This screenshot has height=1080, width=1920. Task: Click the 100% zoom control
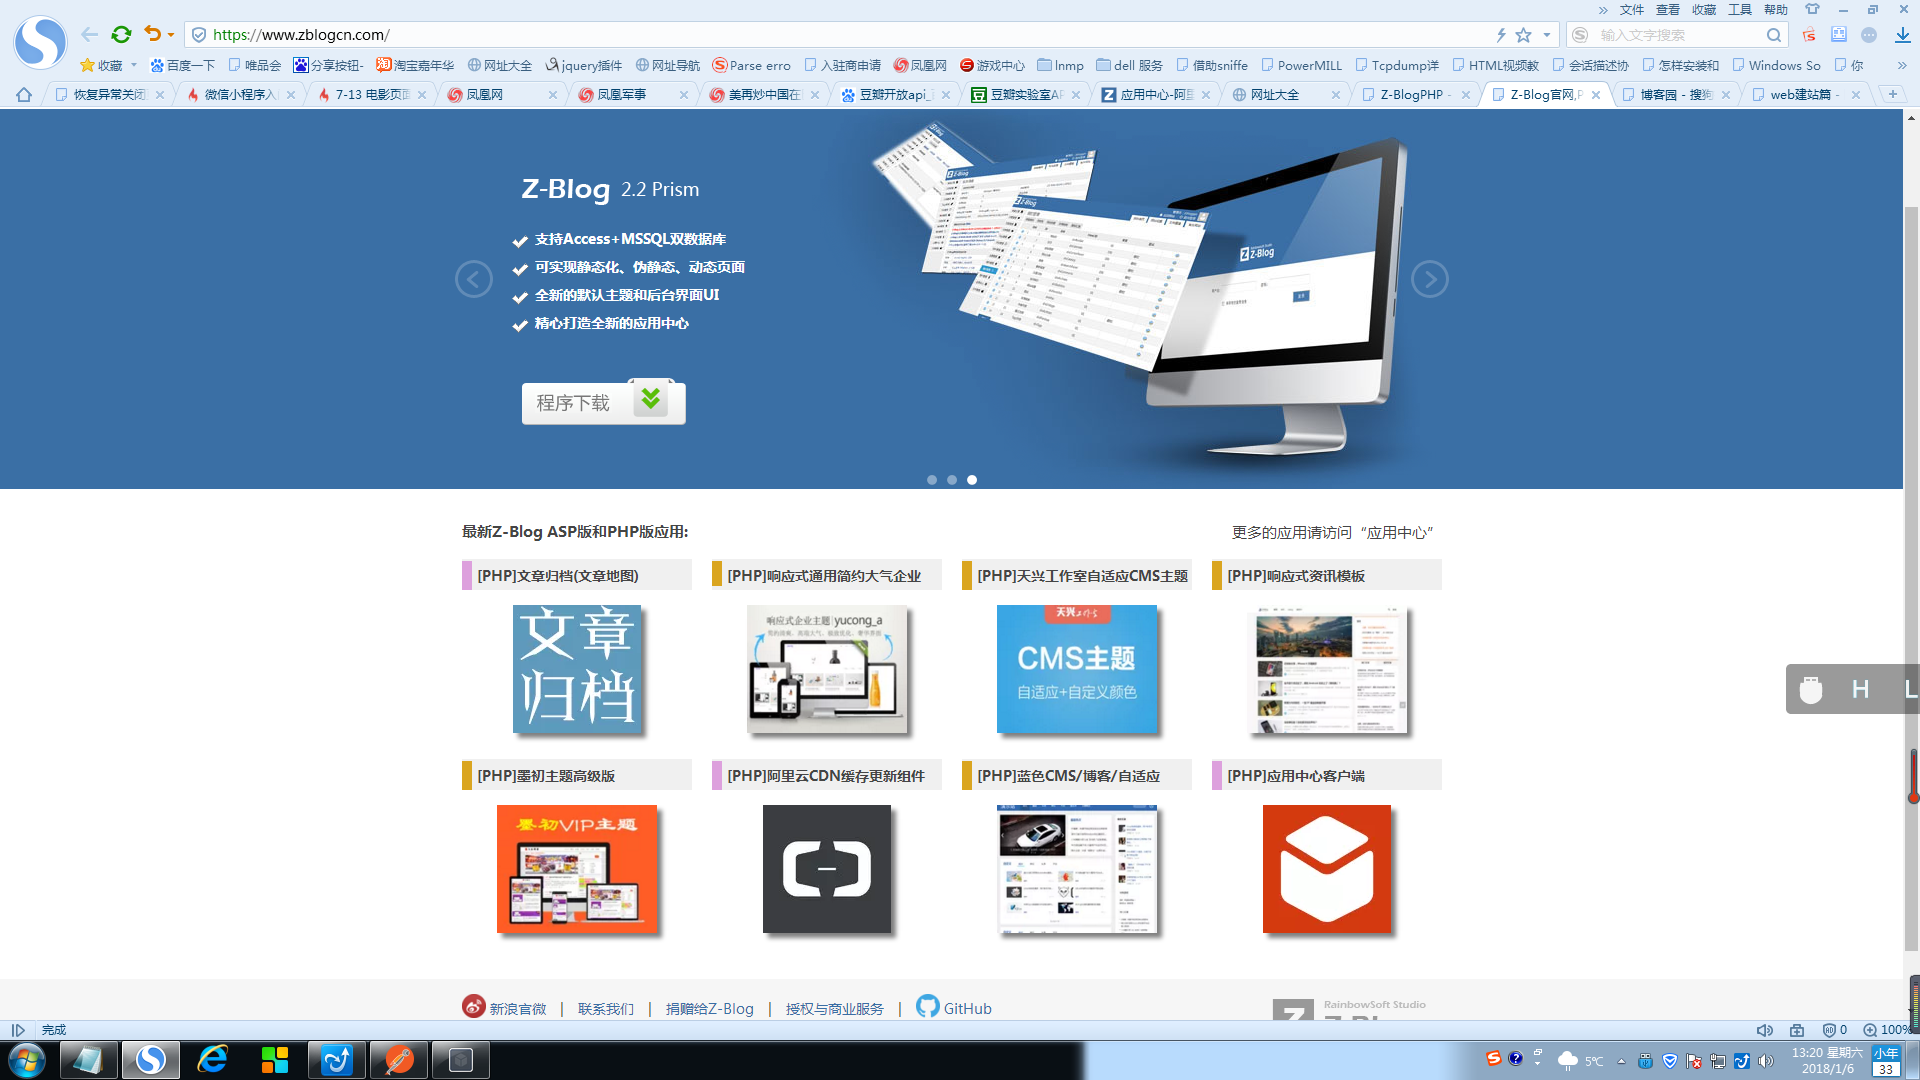(x=1886, y=1030)
